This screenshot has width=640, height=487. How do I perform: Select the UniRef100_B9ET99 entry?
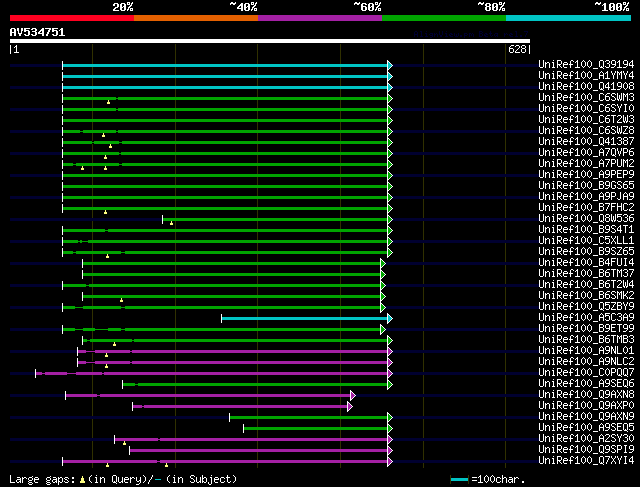click(x=586, y=329)
